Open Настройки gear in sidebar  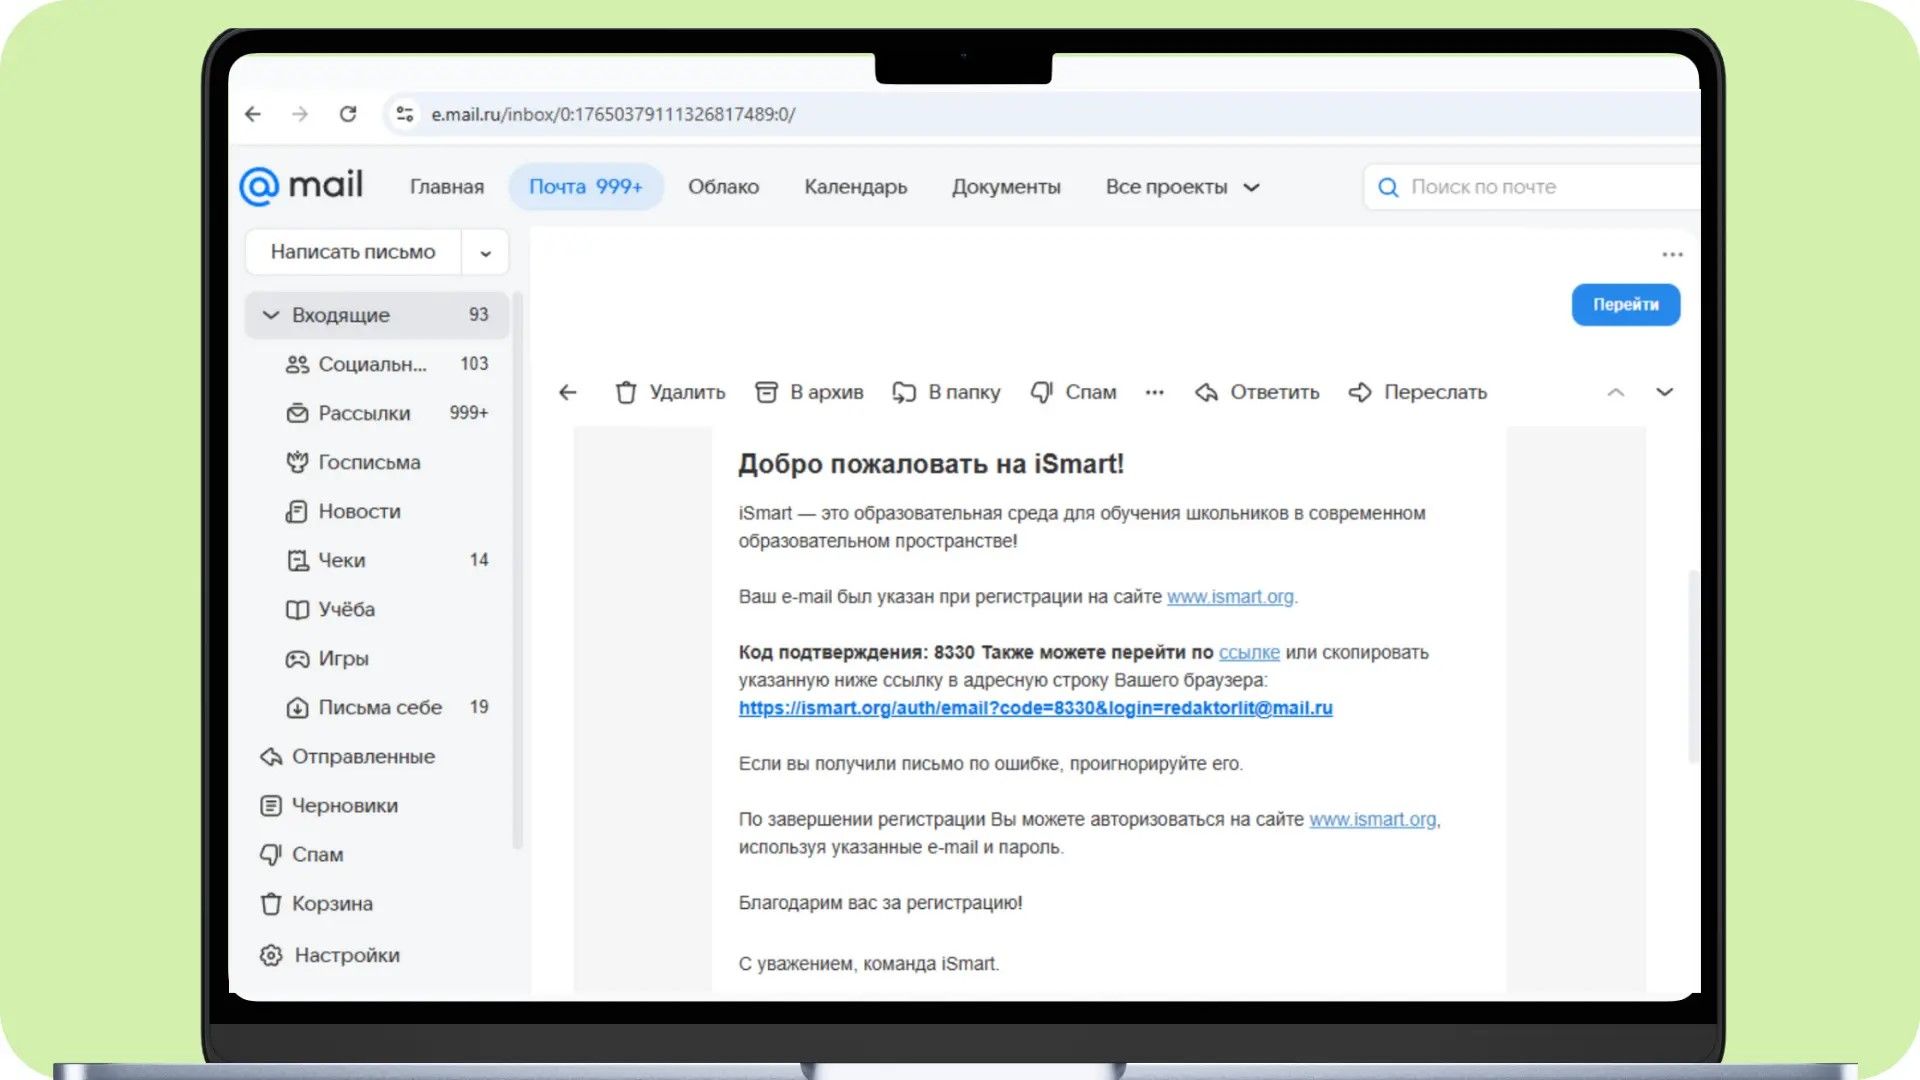pyautogui.click(x=271, y=955)
